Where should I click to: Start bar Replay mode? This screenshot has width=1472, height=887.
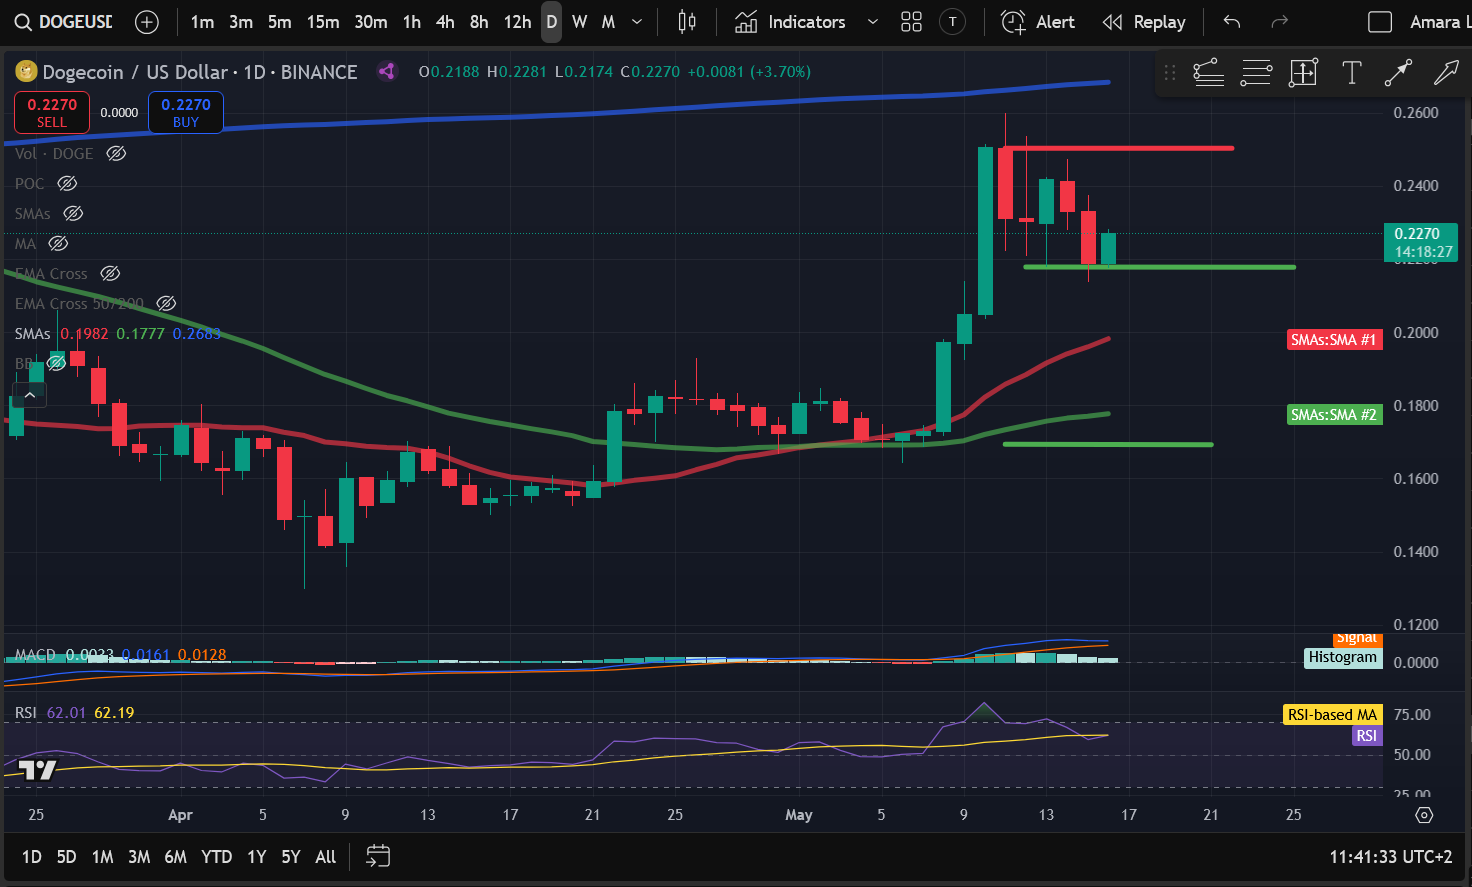(1143, 22)
